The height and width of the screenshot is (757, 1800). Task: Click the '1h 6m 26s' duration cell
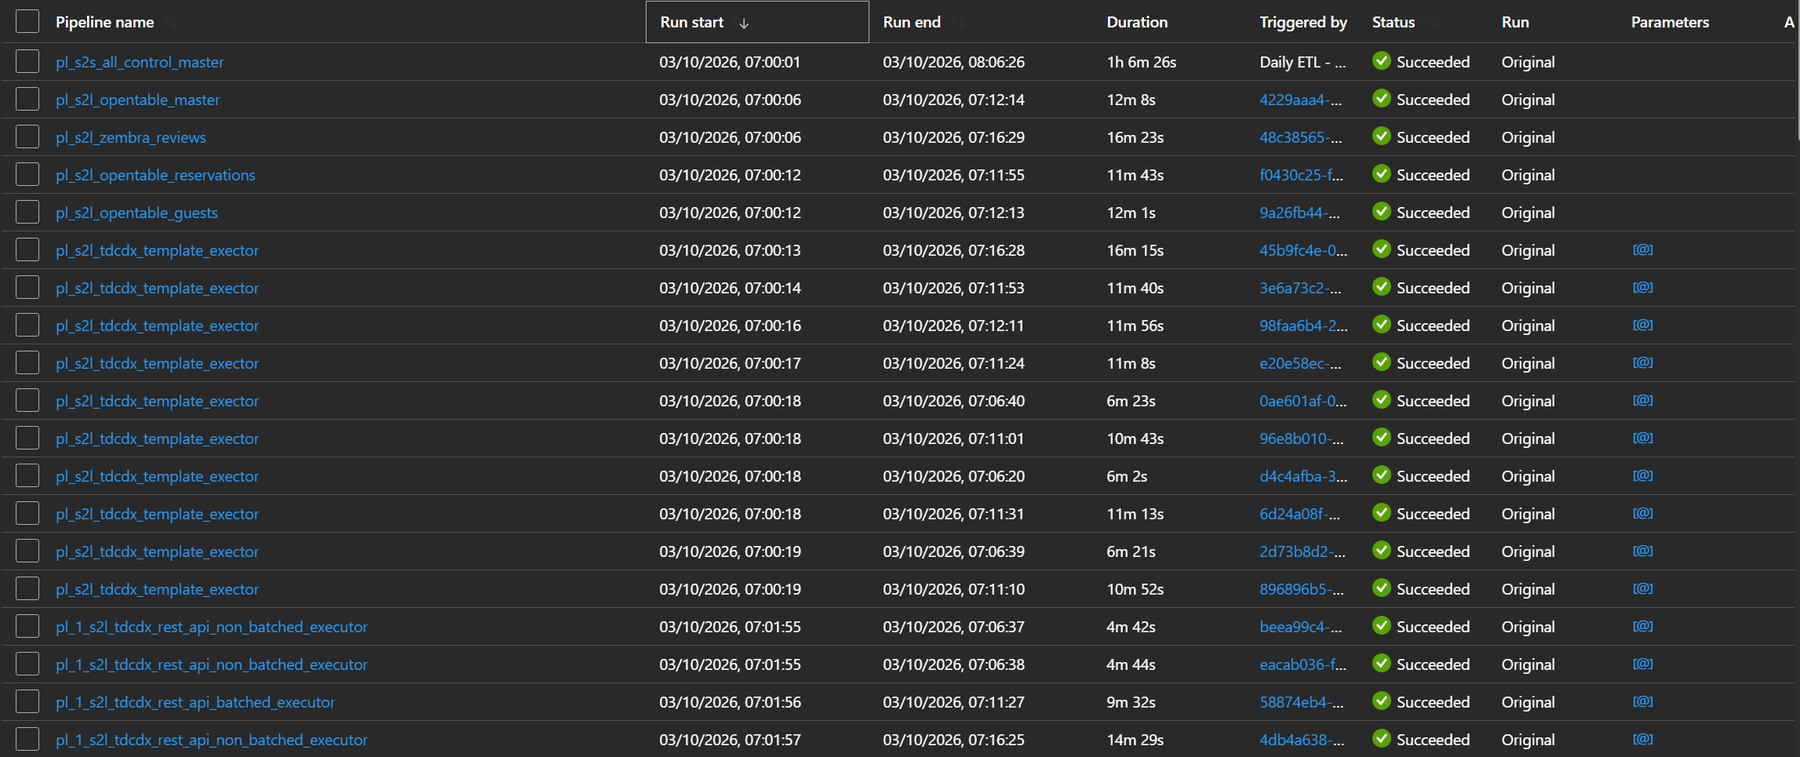click(1141, 62)
